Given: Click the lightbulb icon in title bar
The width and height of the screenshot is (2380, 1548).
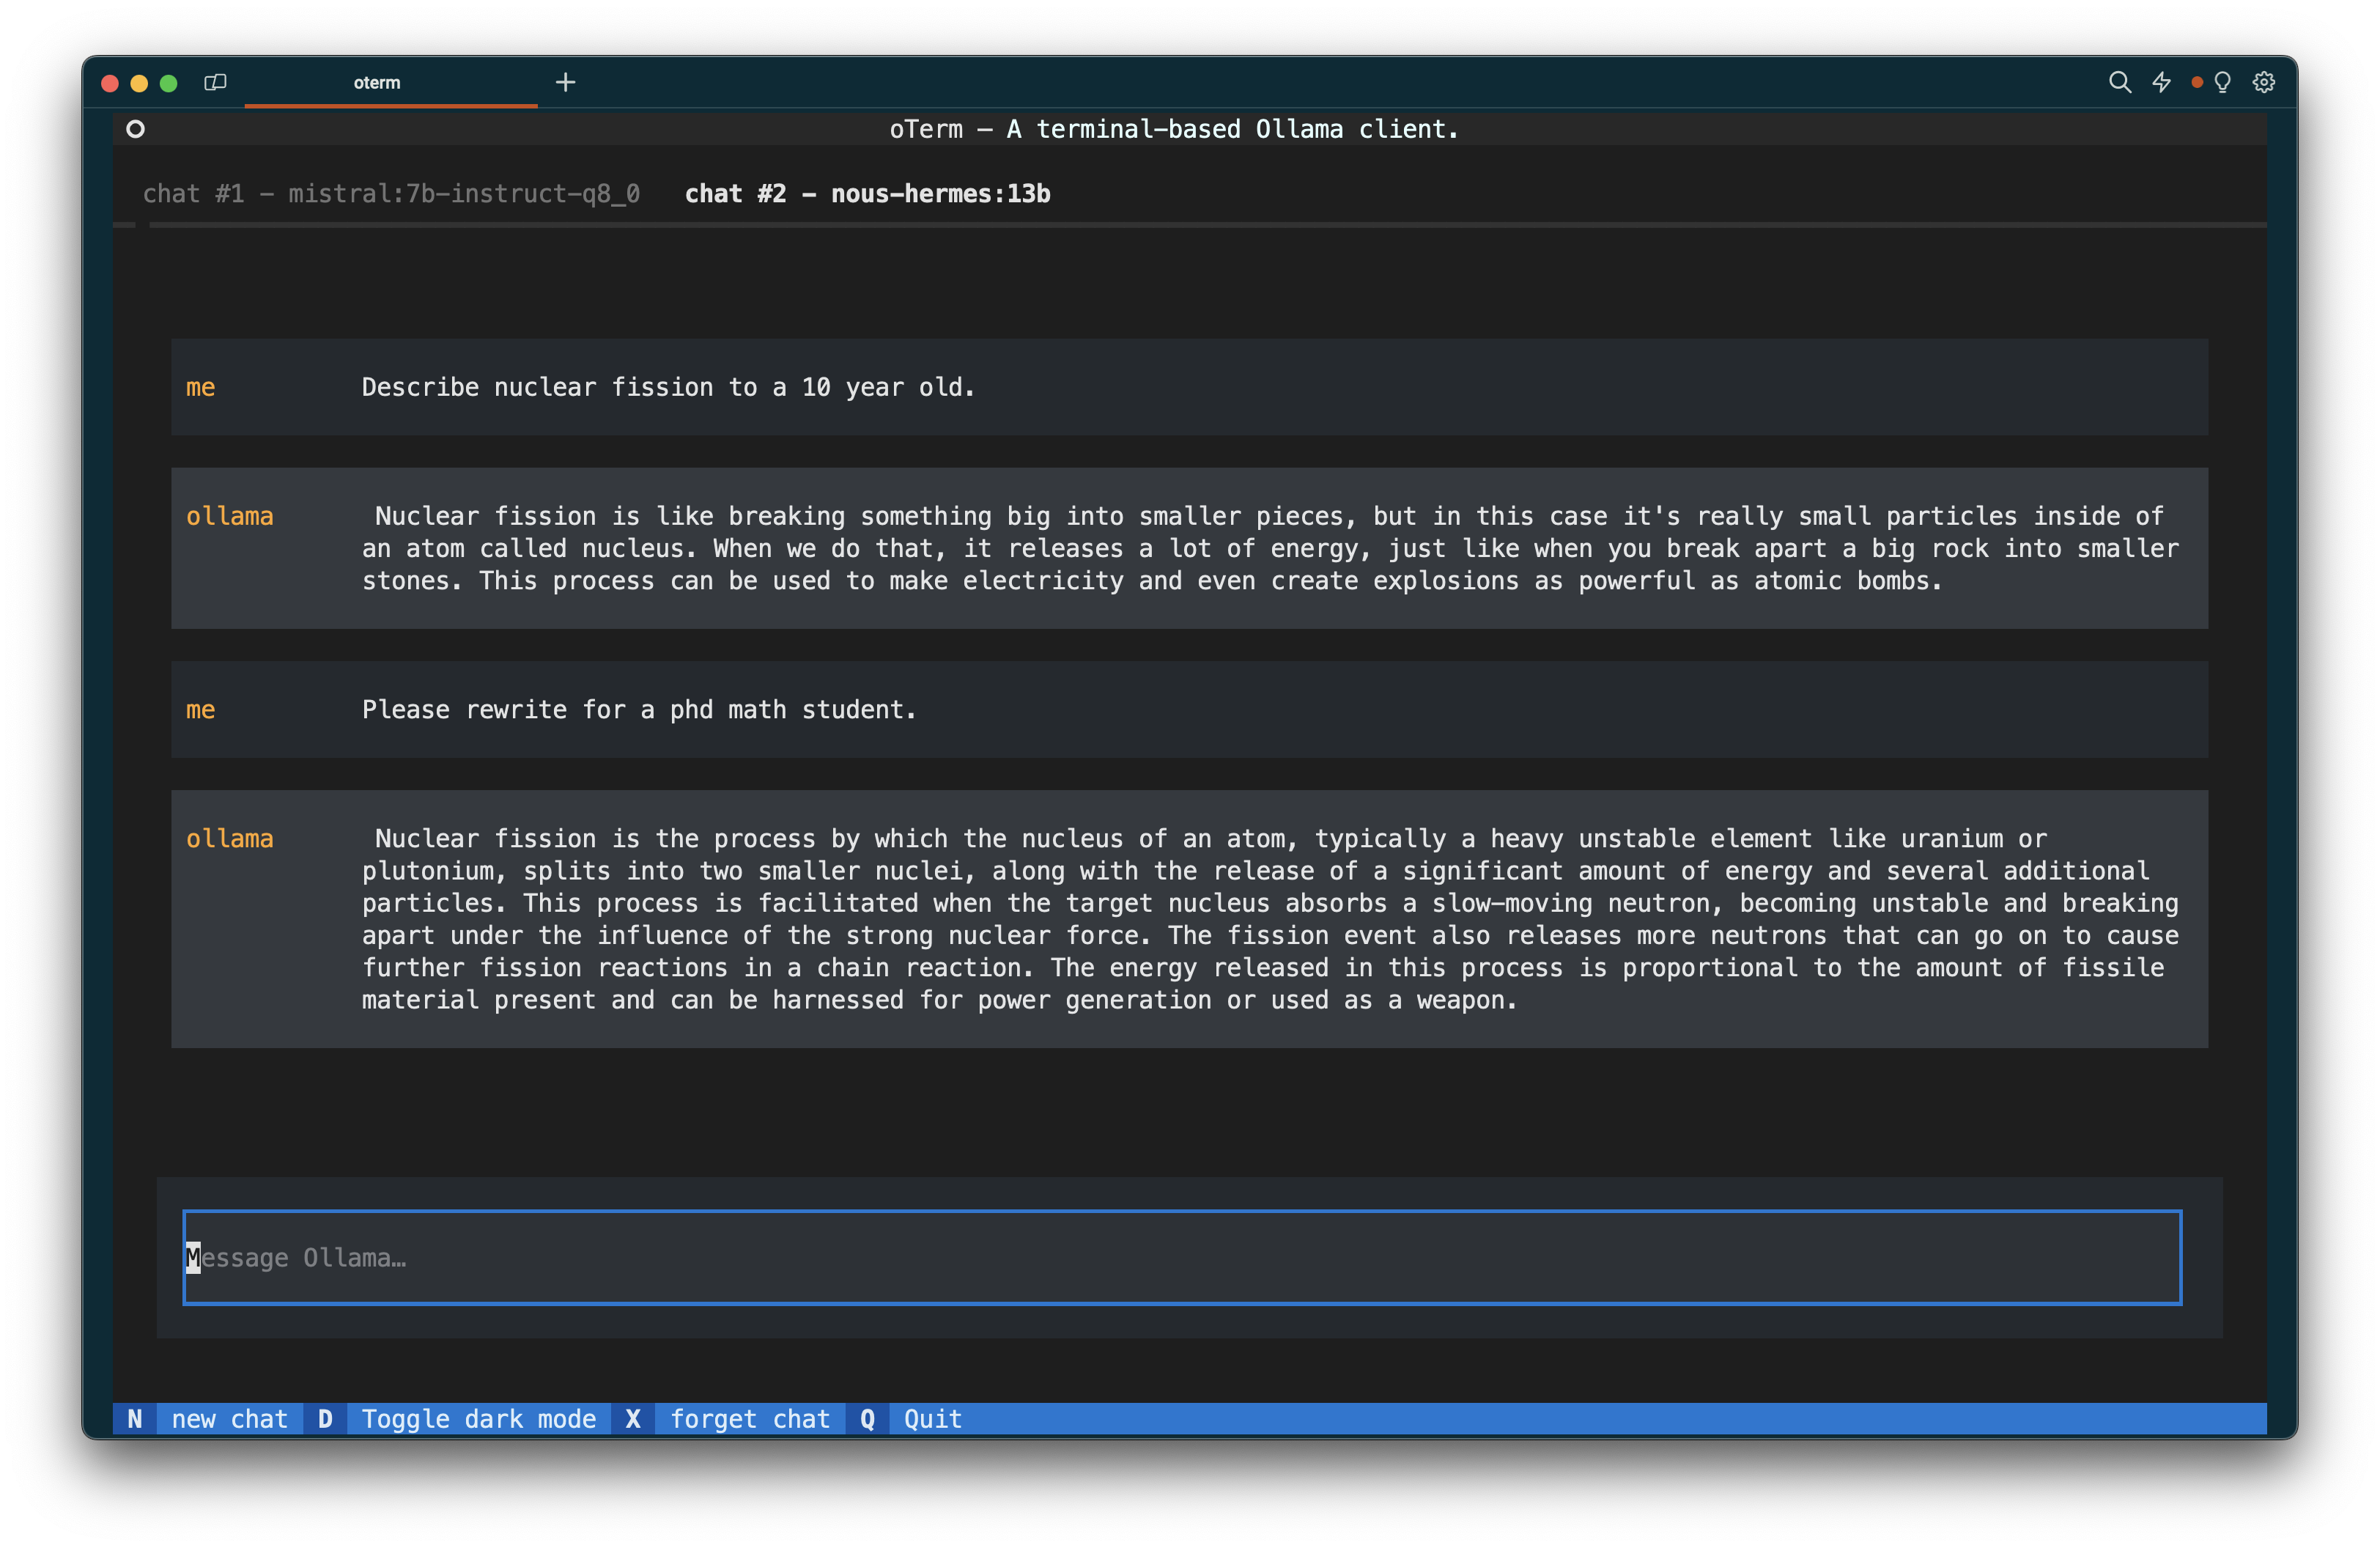Looking at the screenshot, I should point(2222,82).
